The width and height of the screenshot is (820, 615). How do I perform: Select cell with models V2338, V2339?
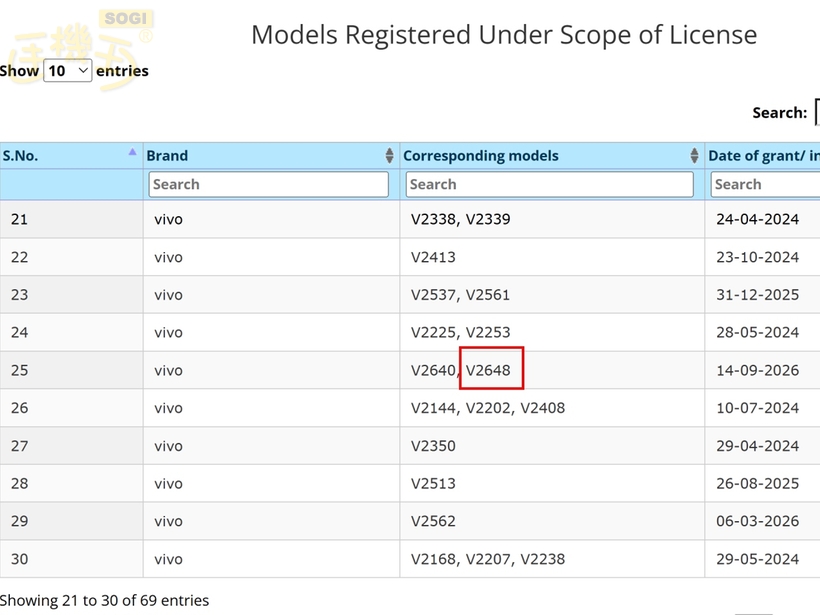click(x=552, y=219)
